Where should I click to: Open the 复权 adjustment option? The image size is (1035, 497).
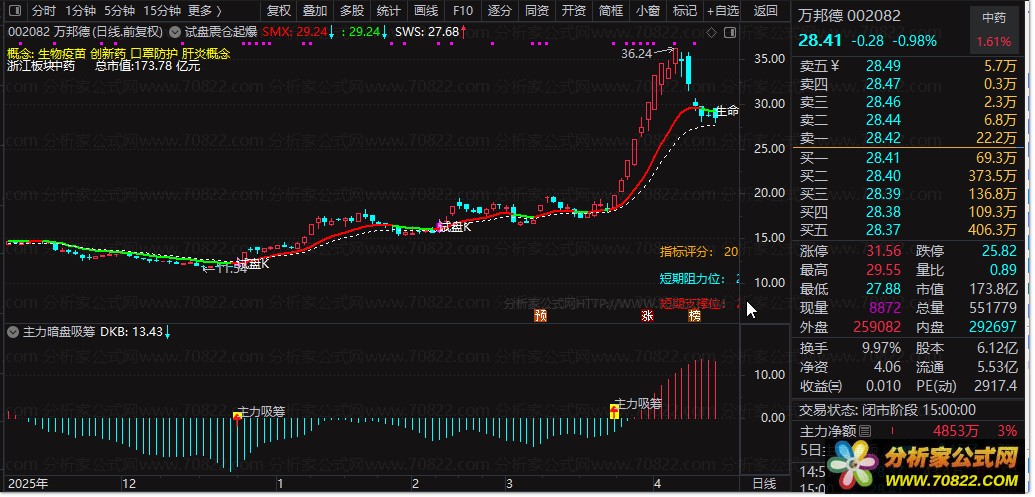pos(279,11)
